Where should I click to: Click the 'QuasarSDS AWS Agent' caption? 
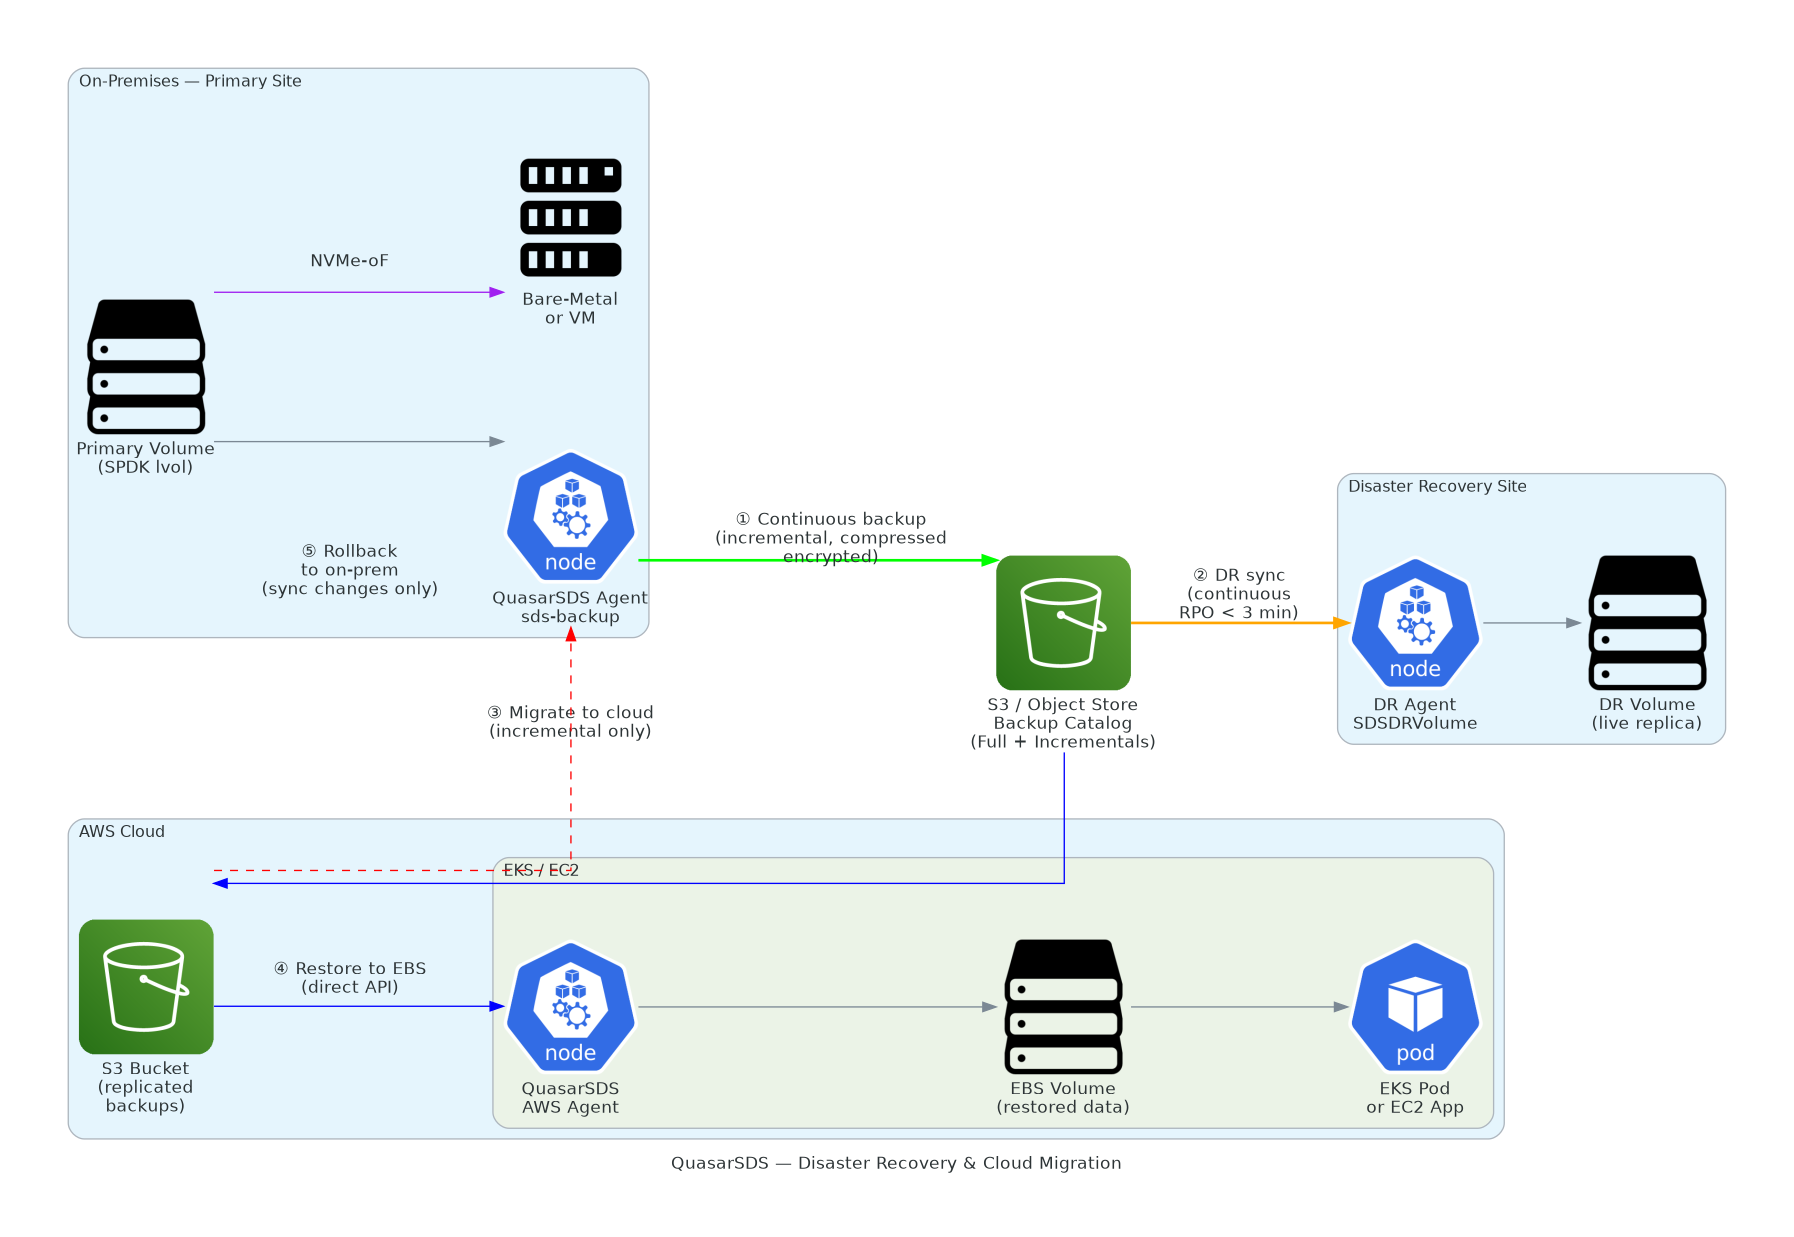click(x=570, y=1097)
